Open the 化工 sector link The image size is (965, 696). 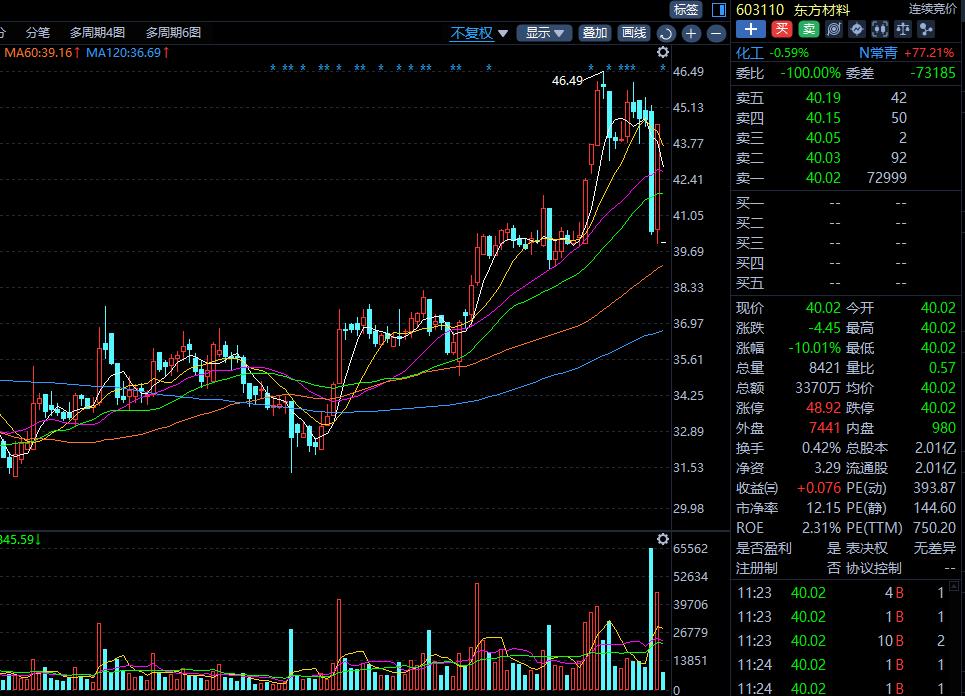click(749, 52)
